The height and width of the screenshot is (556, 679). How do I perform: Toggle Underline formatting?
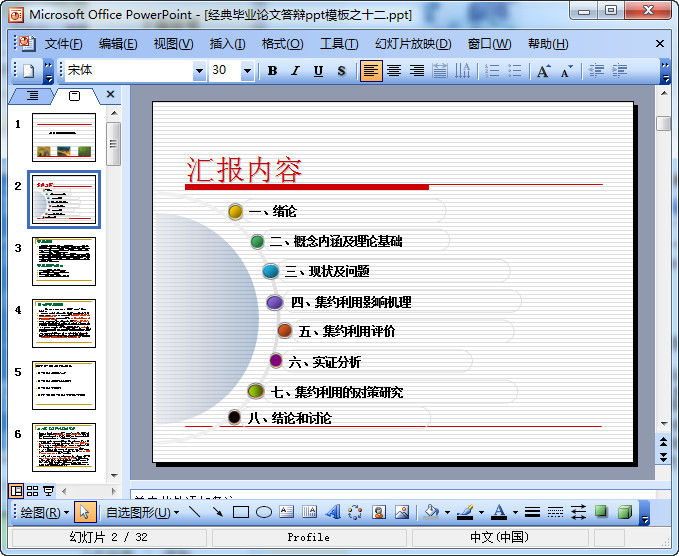click(318, 71)
